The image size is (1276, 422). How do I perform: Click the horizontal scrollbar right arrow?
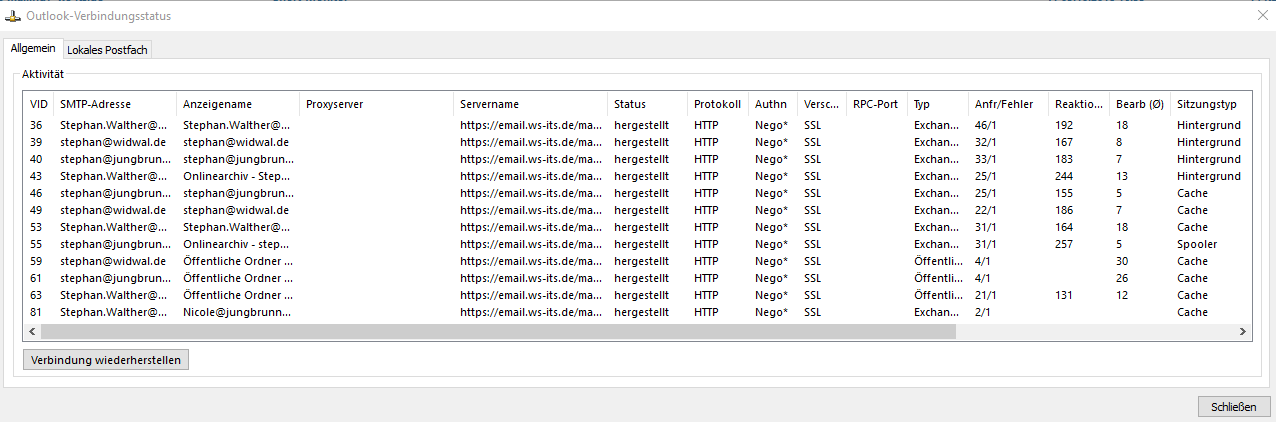click(1242, 331)
